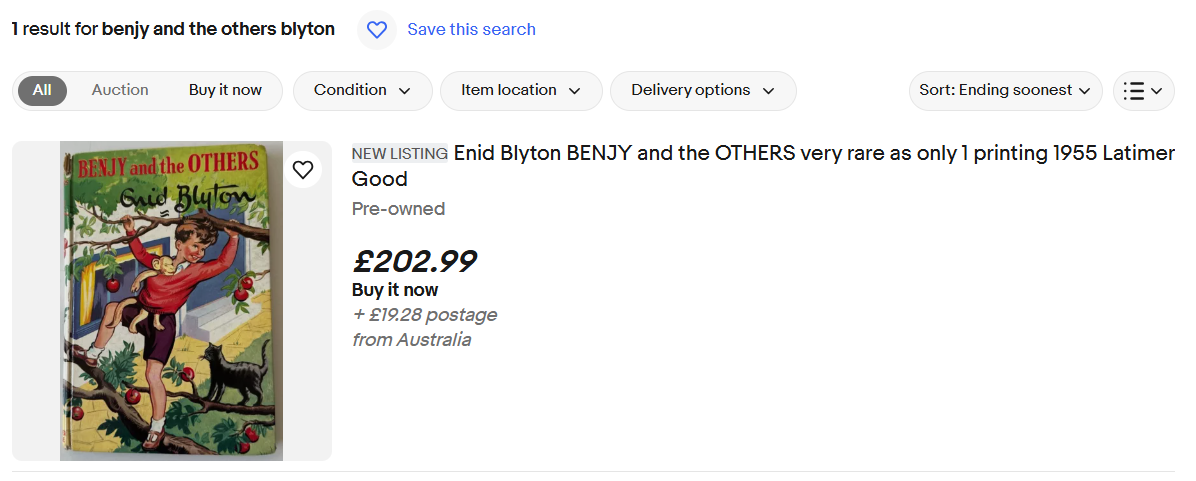
Task: Filter by the Buy it now tab
Action: coord(225,90)
